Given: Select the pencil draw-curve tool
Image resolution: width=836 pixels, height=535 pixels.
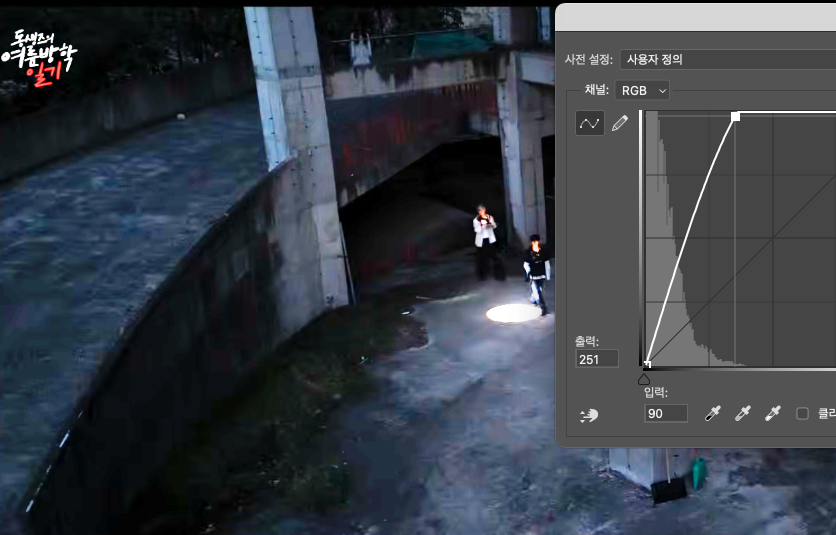Looking at the screenshot, I should (620, 123).
